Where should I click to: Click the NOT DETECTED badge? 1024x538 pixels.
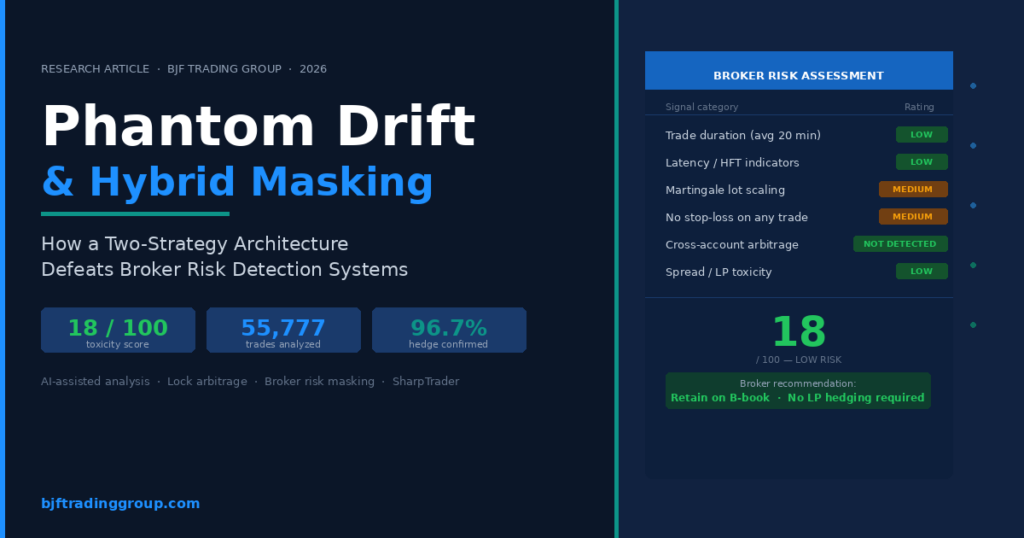[900, 244]
